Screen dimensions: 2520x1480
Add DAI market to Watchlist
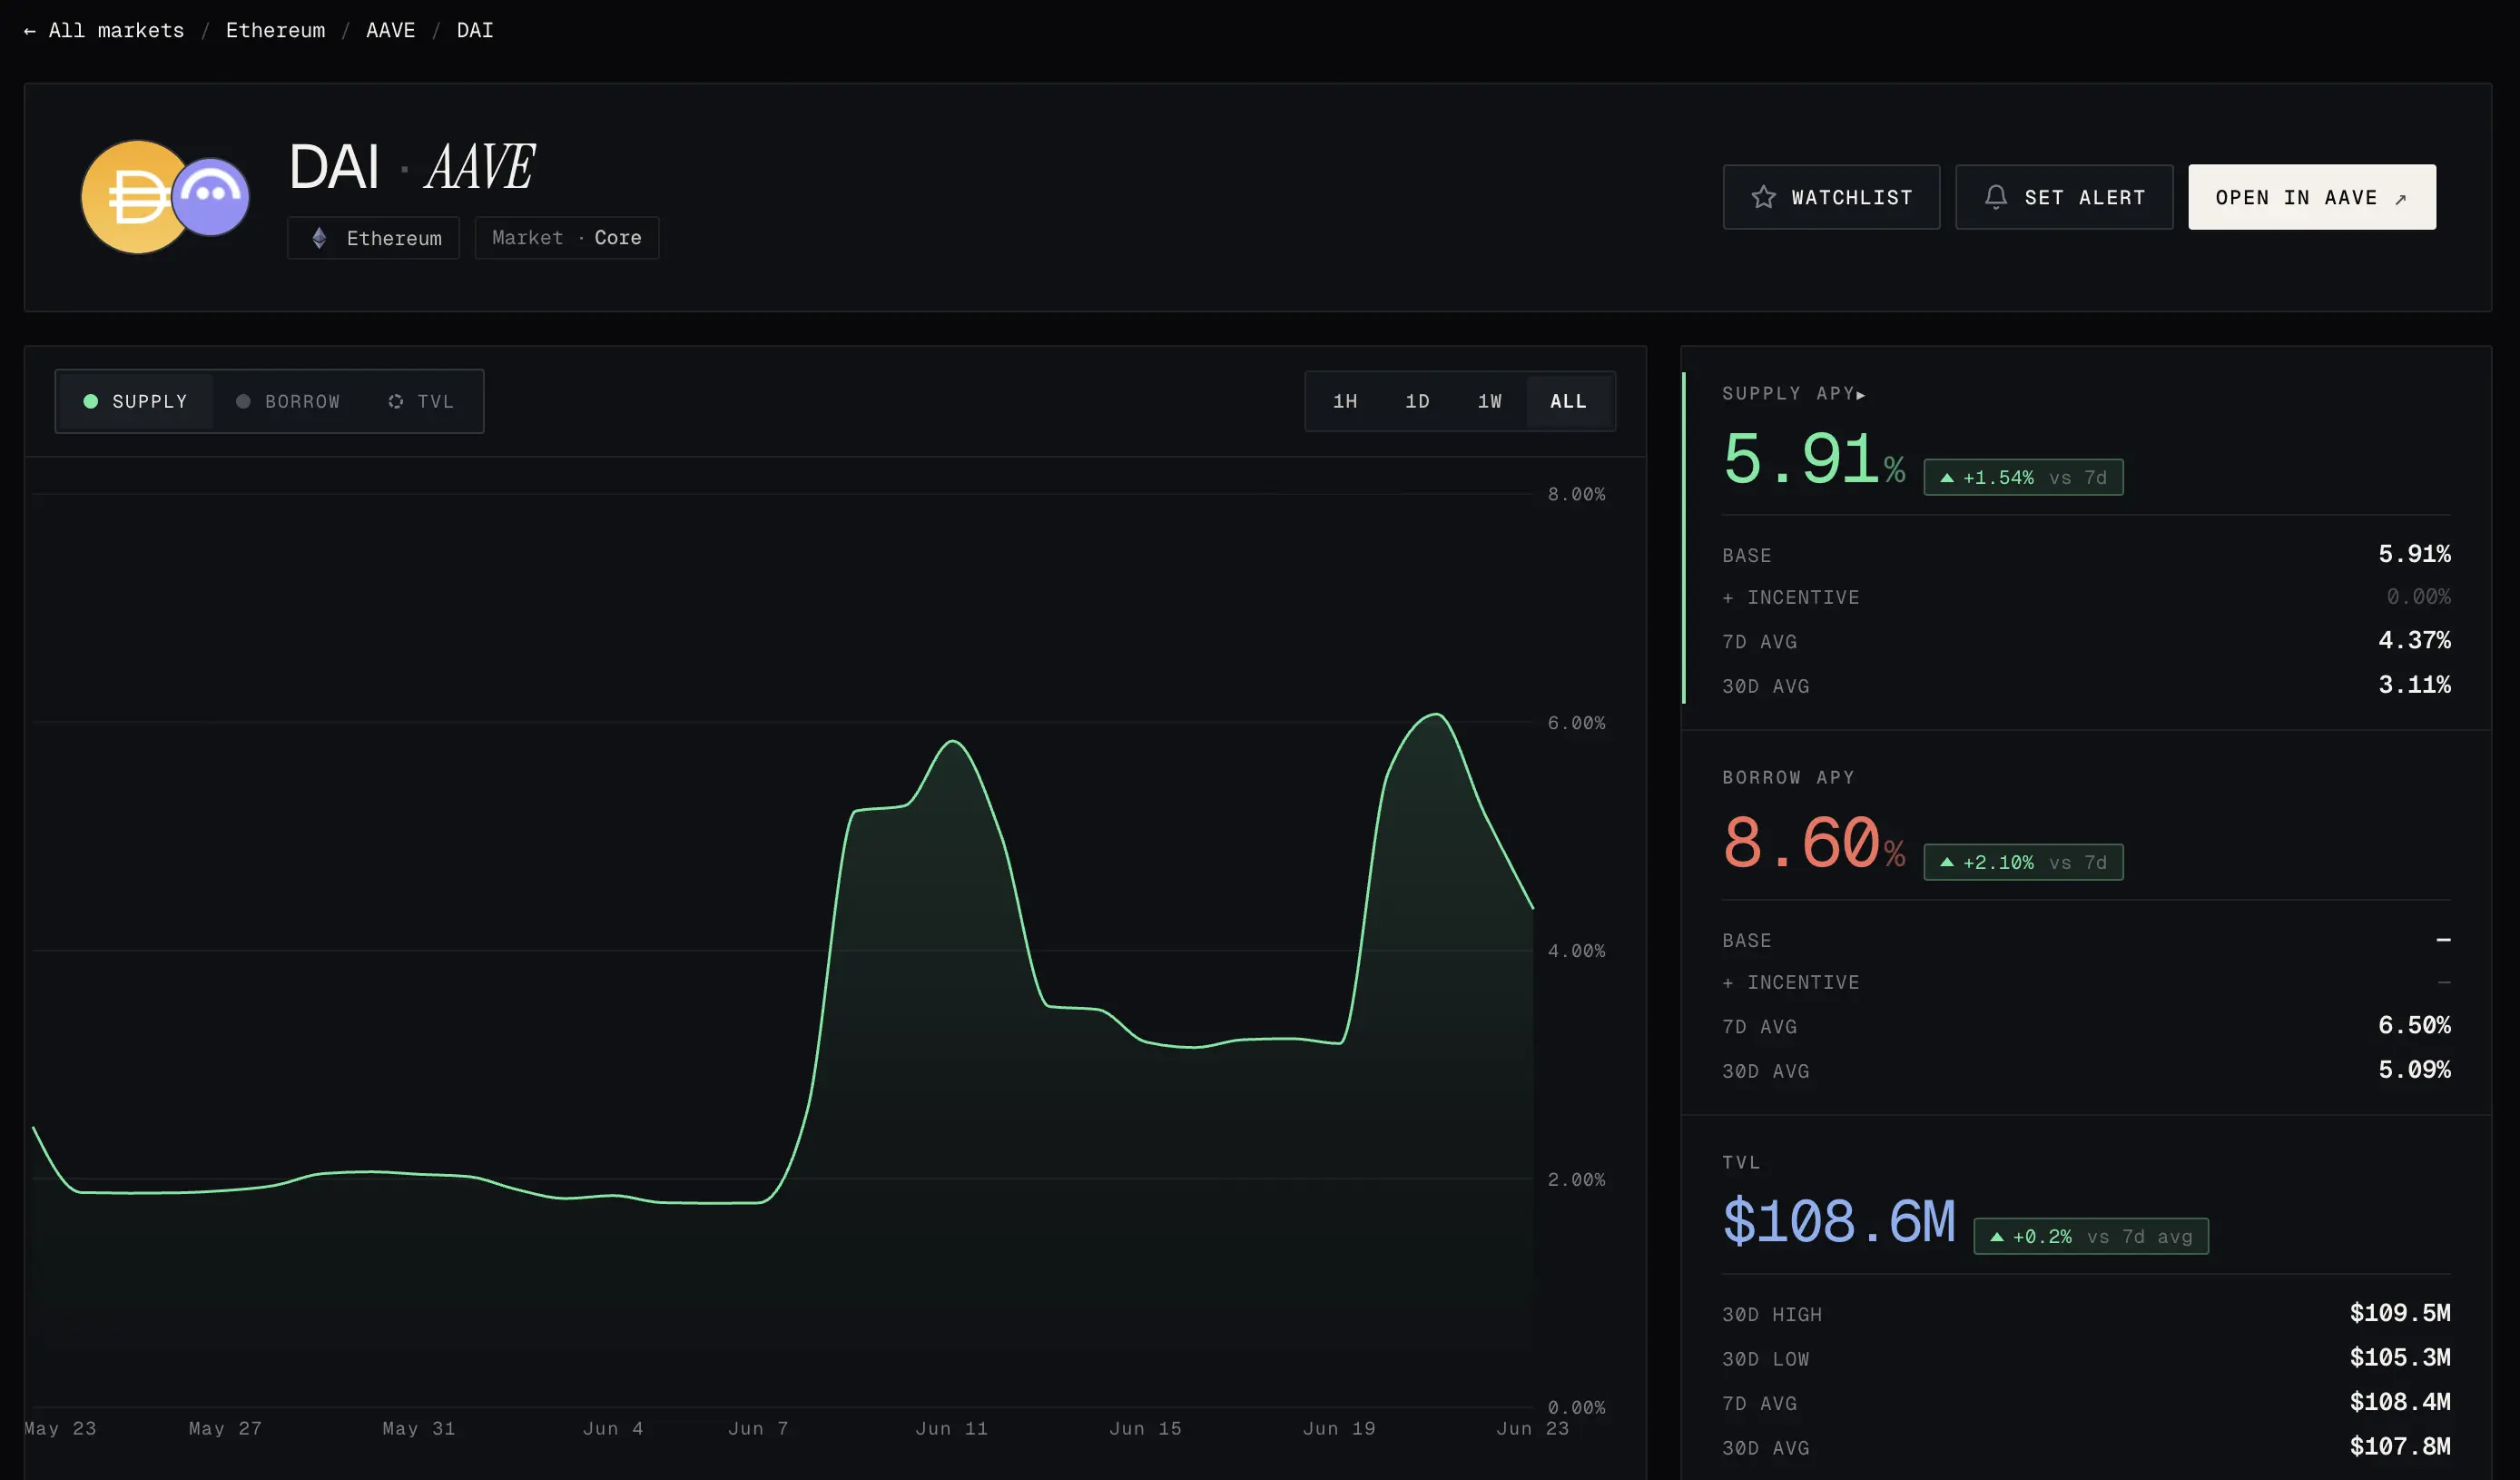1831,197
